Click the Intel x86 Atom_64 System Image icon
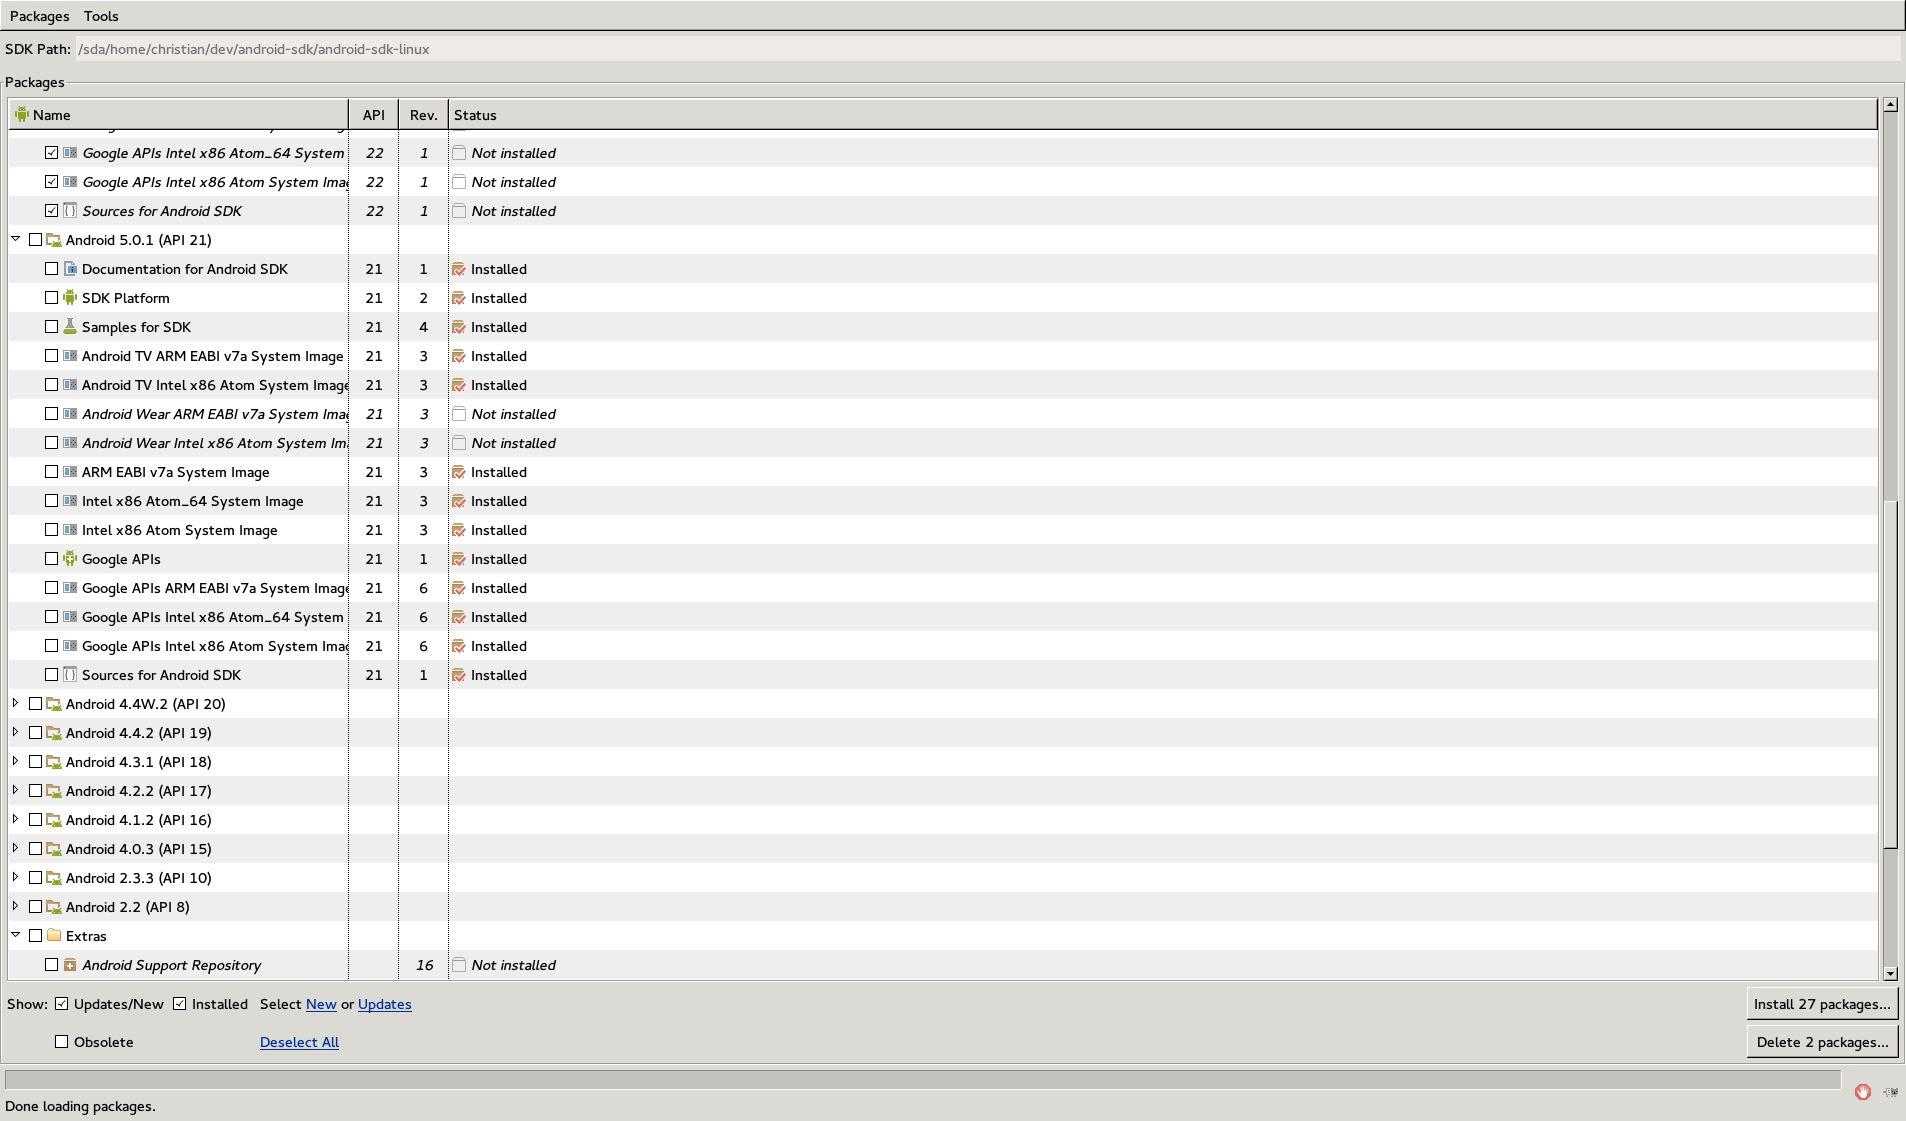 point(70,501)
